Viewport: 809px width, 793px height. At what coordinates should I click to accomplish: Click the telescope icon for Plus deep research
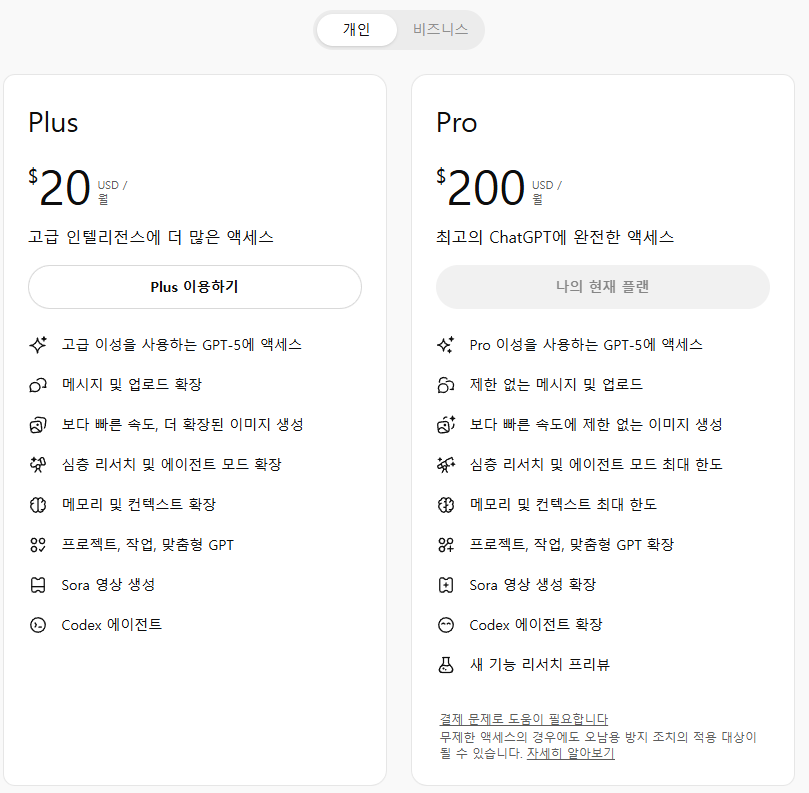[x=38, y=465]
